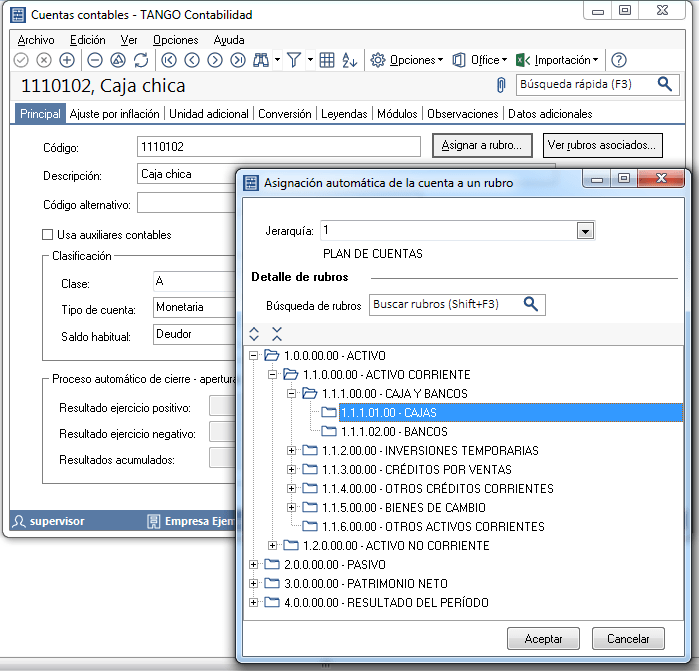This screenshot has width=699, height=671.
Task: Click the paperclip attachment icon
Action: pyautogui.click(x=501, y=86)
